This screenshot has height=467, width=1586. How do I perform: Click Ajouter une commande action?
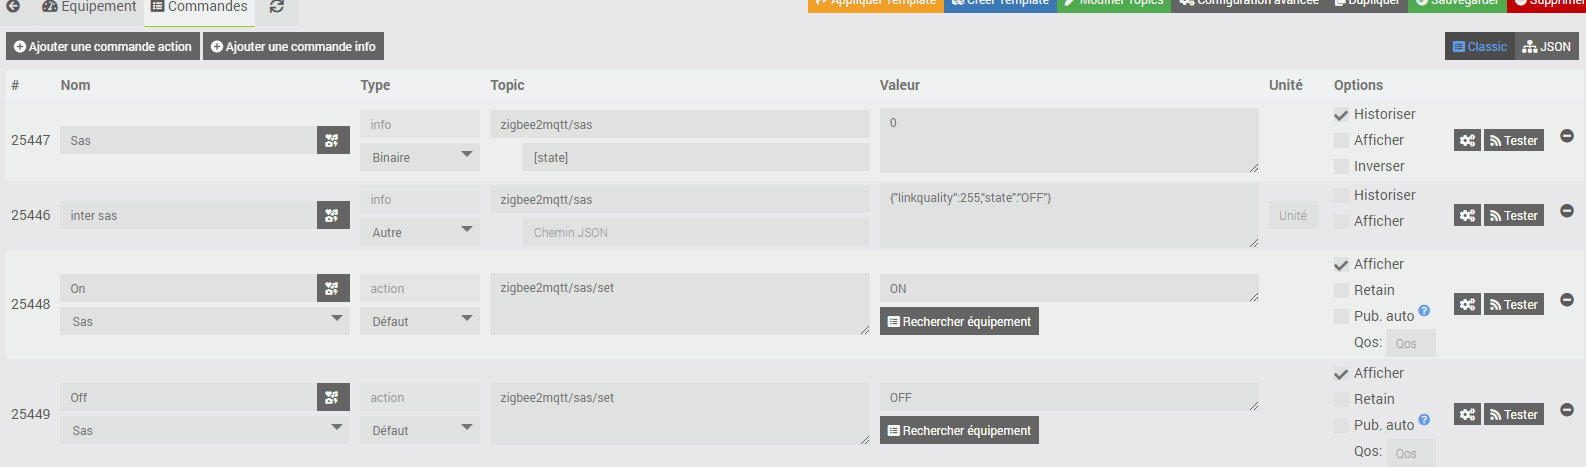103,47
